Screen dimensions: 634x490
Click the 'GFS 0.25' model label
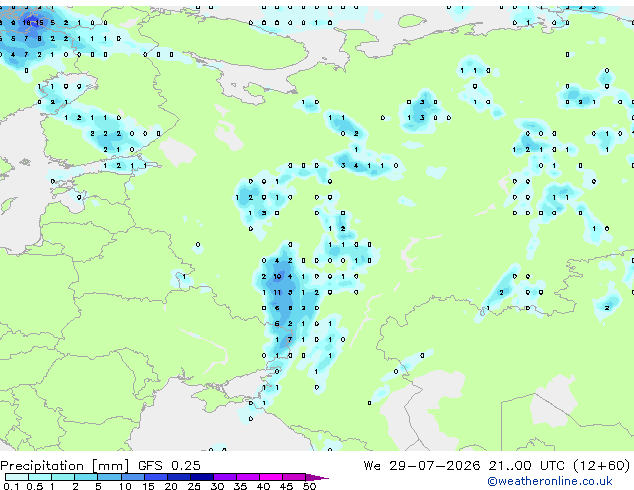169,466
